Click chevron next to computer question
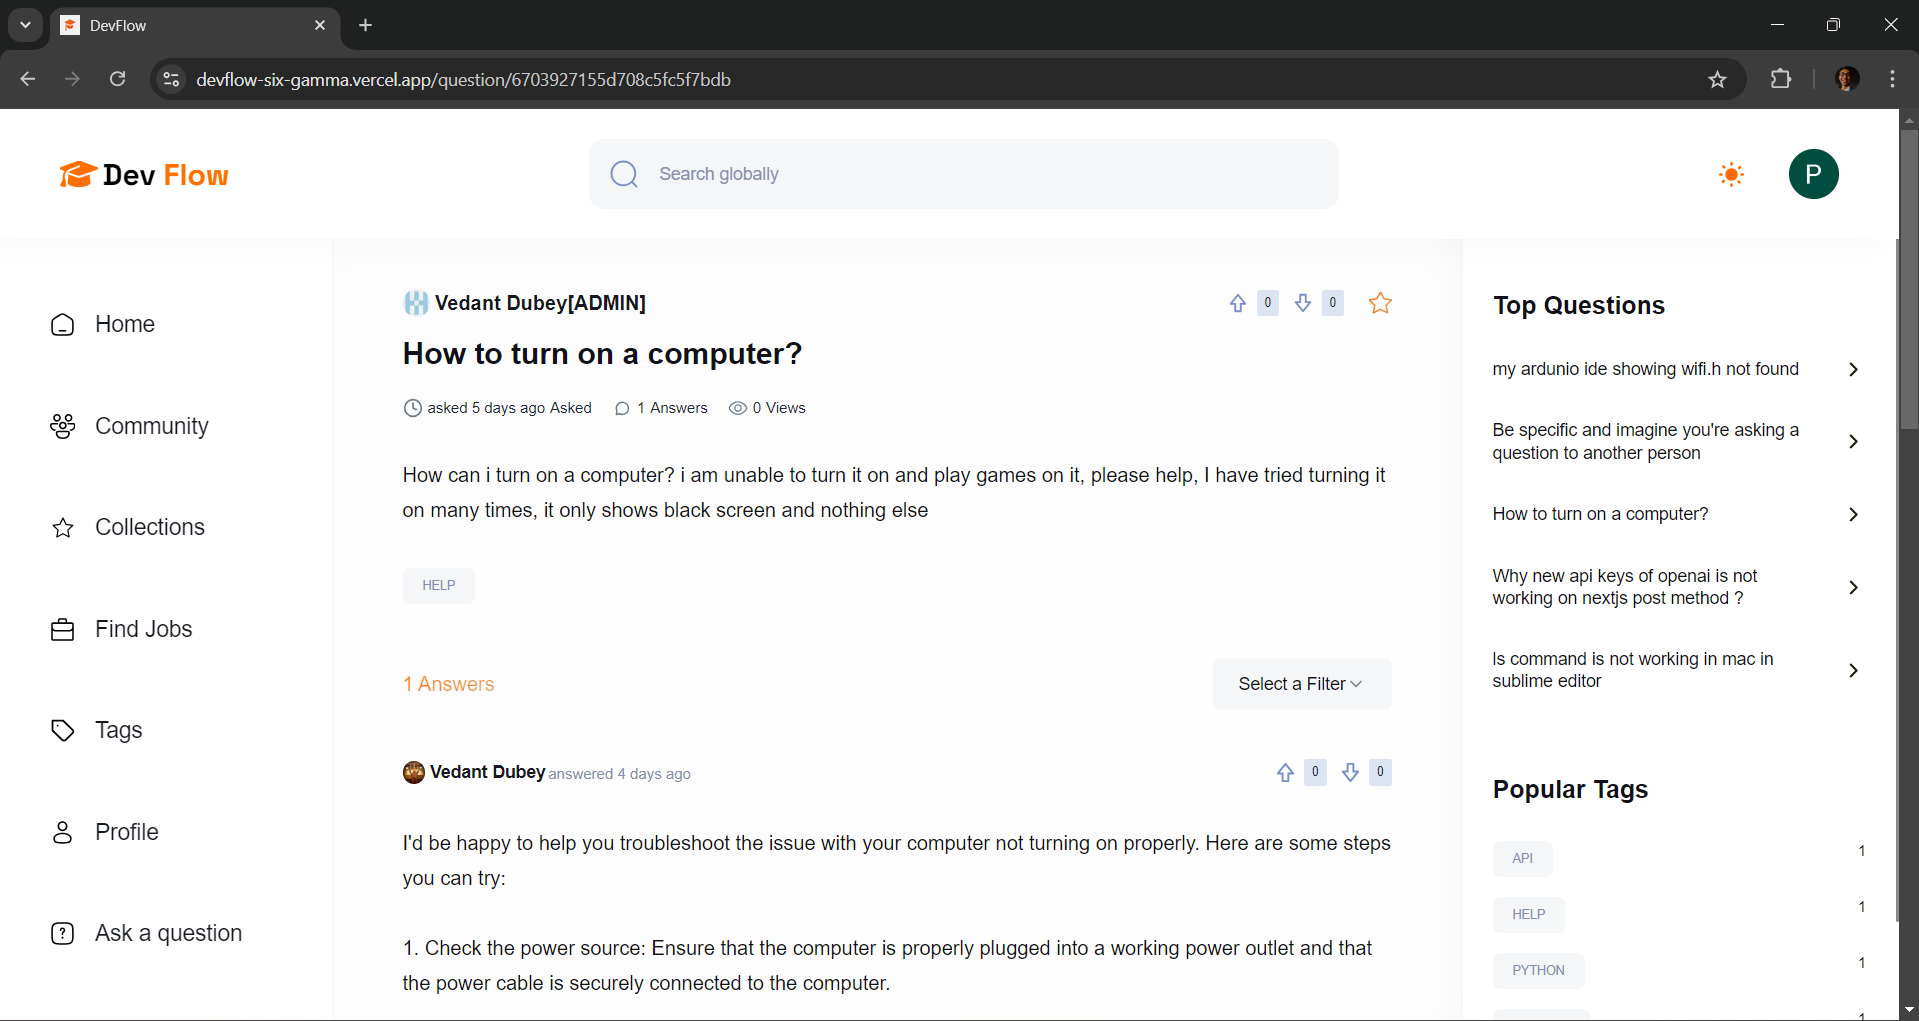The image size is (1919, 1021). point(1853,514)
